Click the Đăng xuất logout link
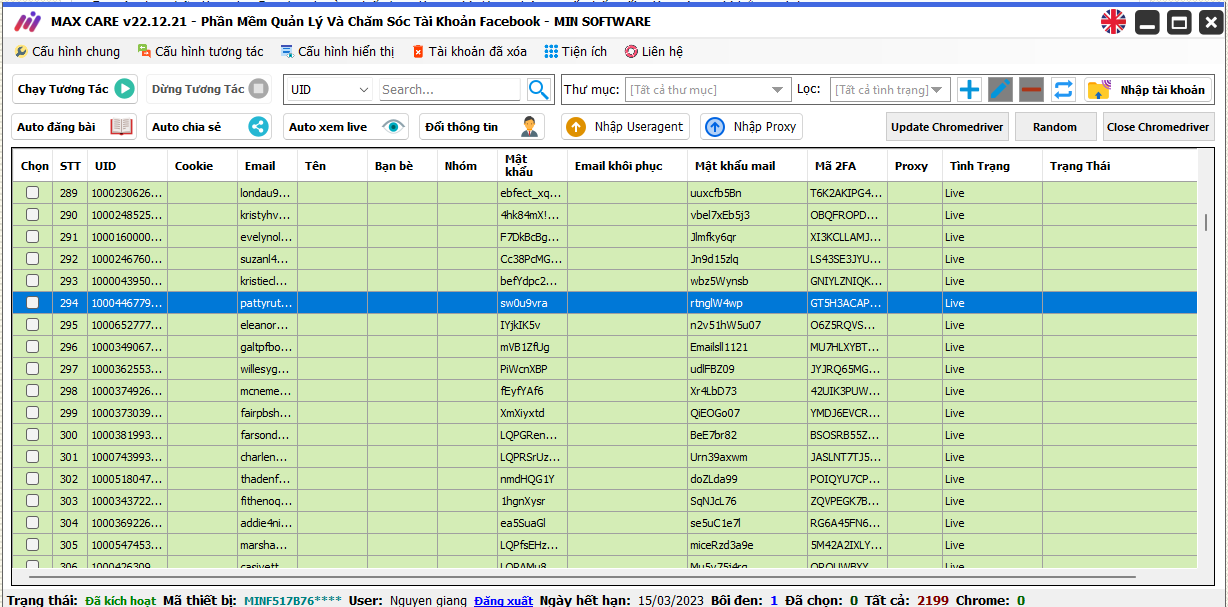 click(503, 600)
